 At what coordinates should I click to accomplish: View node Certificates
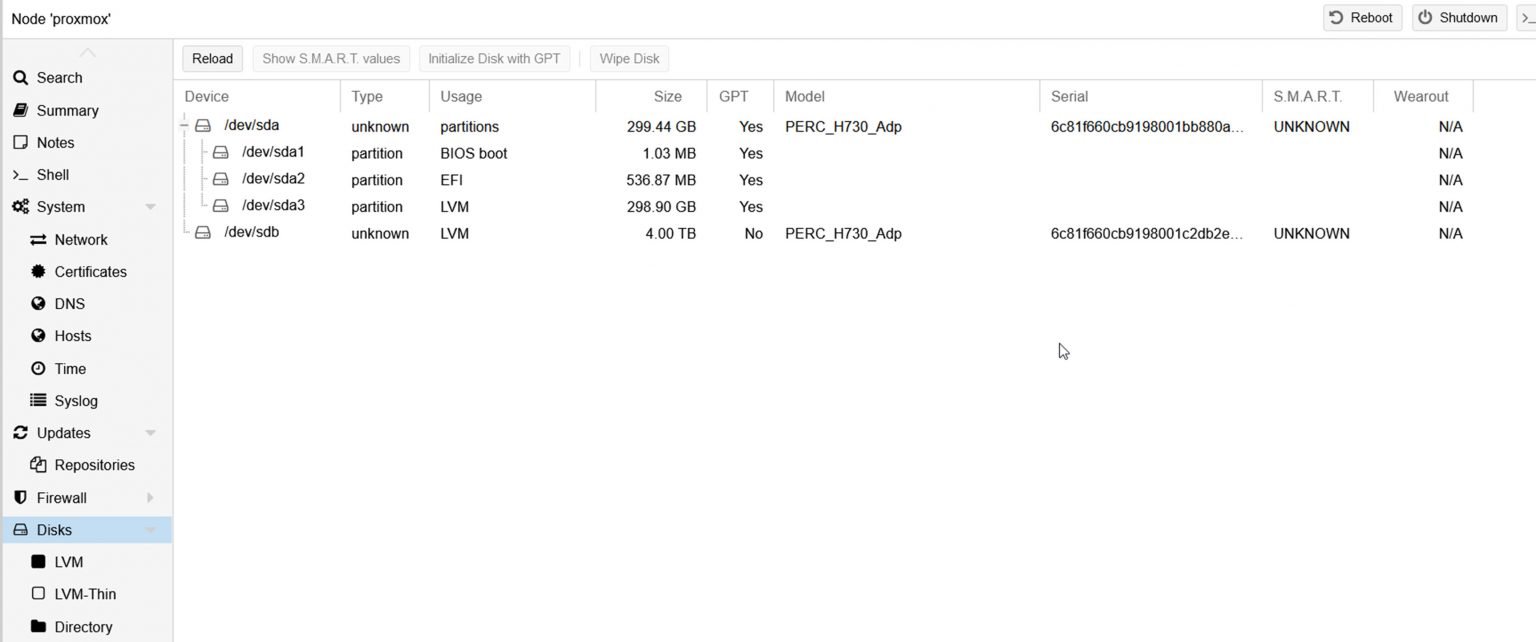pos(94,271)
